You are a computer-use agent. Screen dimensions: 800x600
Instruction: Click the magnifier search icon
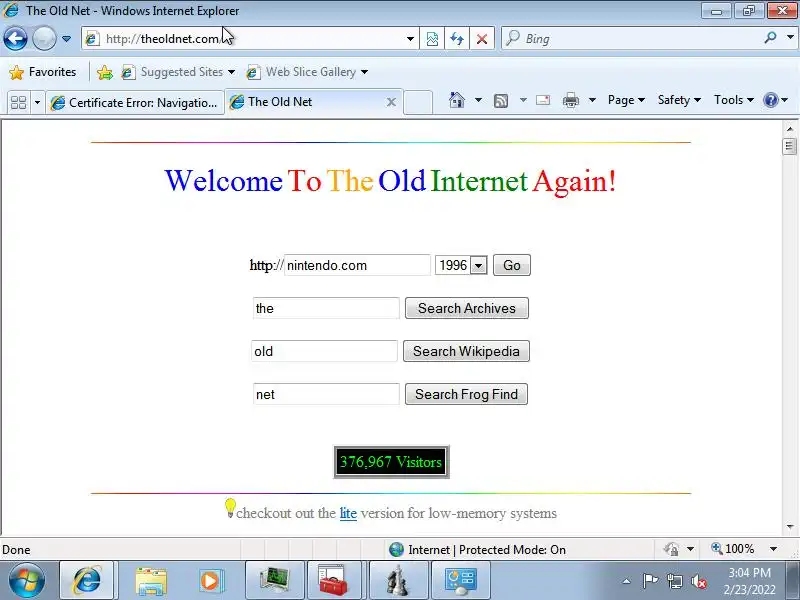770,38
